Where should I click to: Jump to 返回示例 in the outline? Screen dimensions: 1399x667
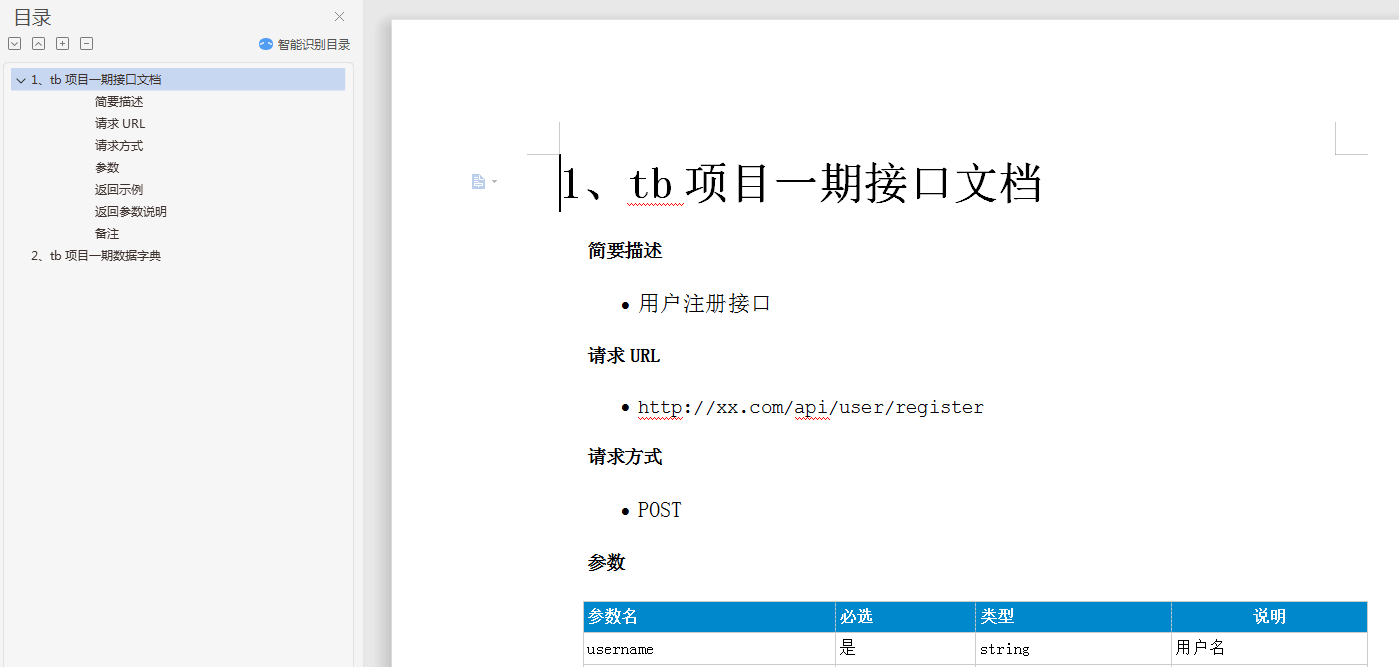(118, 189)
